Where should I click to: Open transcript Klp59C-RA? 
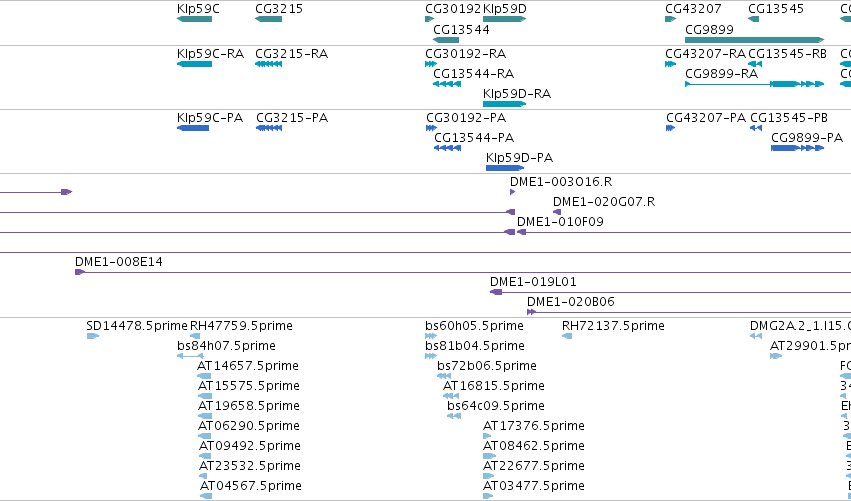194,64
